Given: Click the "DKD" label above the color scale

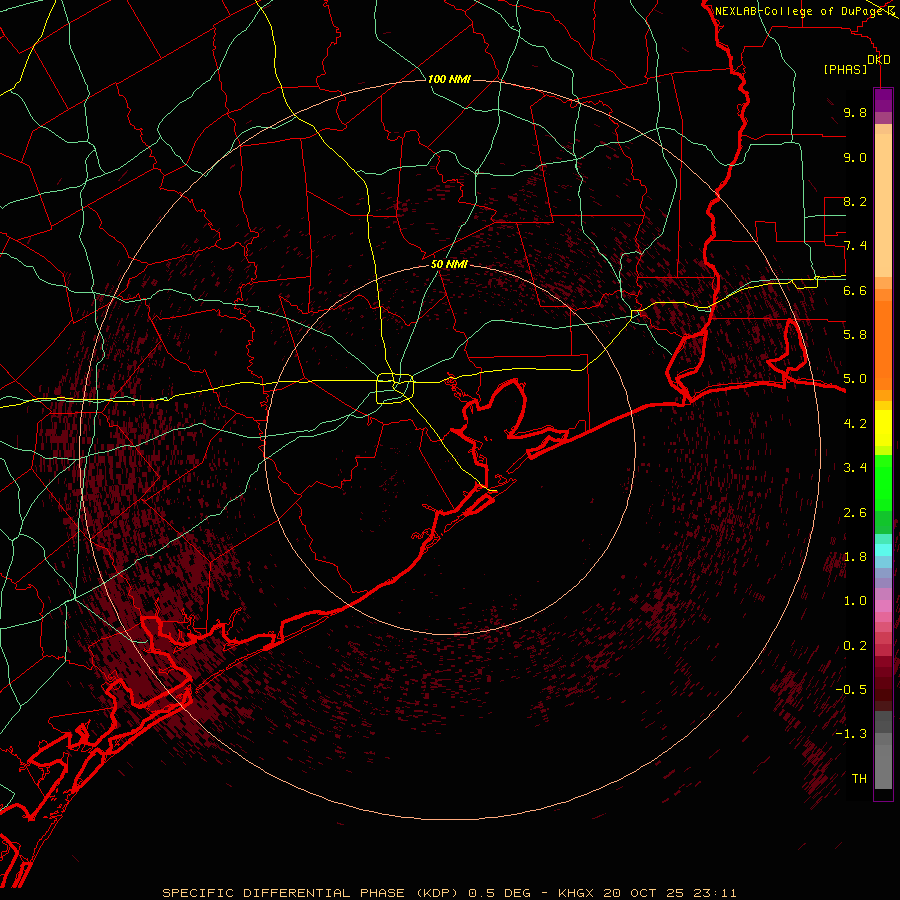Looking at the screenshot, I should point(879,60).
